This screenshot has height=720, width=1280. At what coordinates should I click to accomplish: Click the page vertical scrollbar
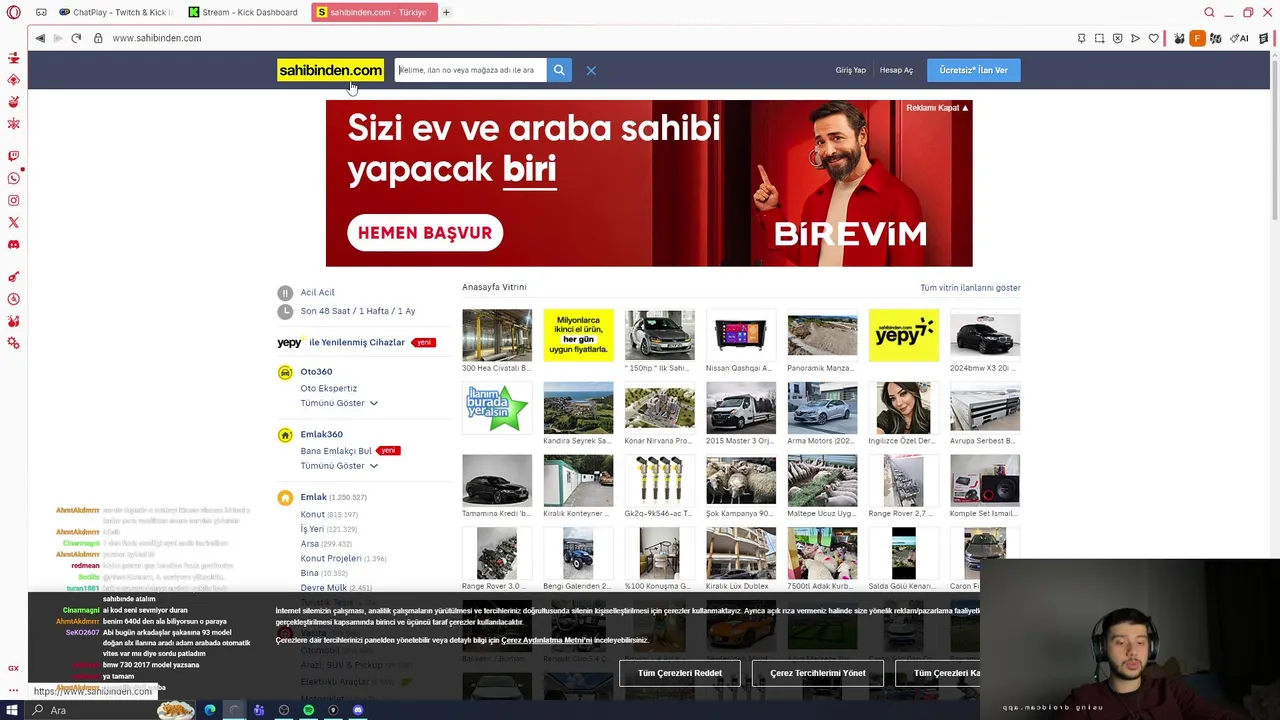(1275, 140)
